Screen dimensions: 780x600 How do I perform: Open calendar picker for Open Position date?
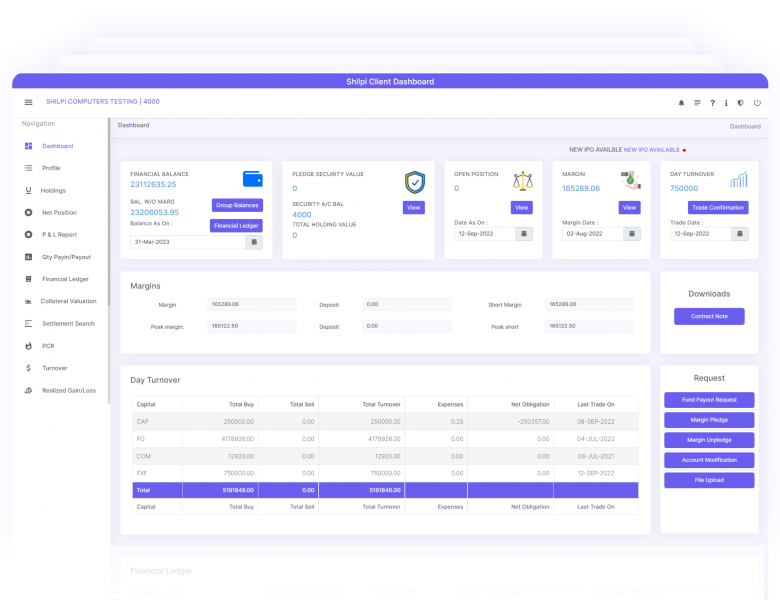524,234
